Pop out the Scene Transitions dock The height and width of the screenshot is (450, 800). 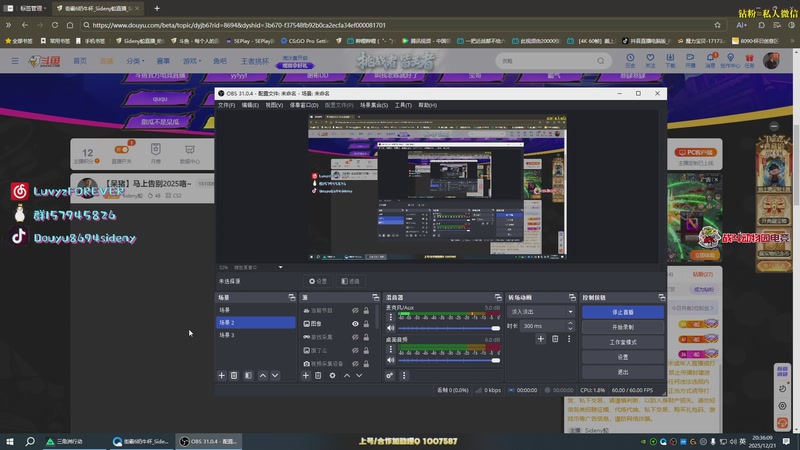click(572, 297)
